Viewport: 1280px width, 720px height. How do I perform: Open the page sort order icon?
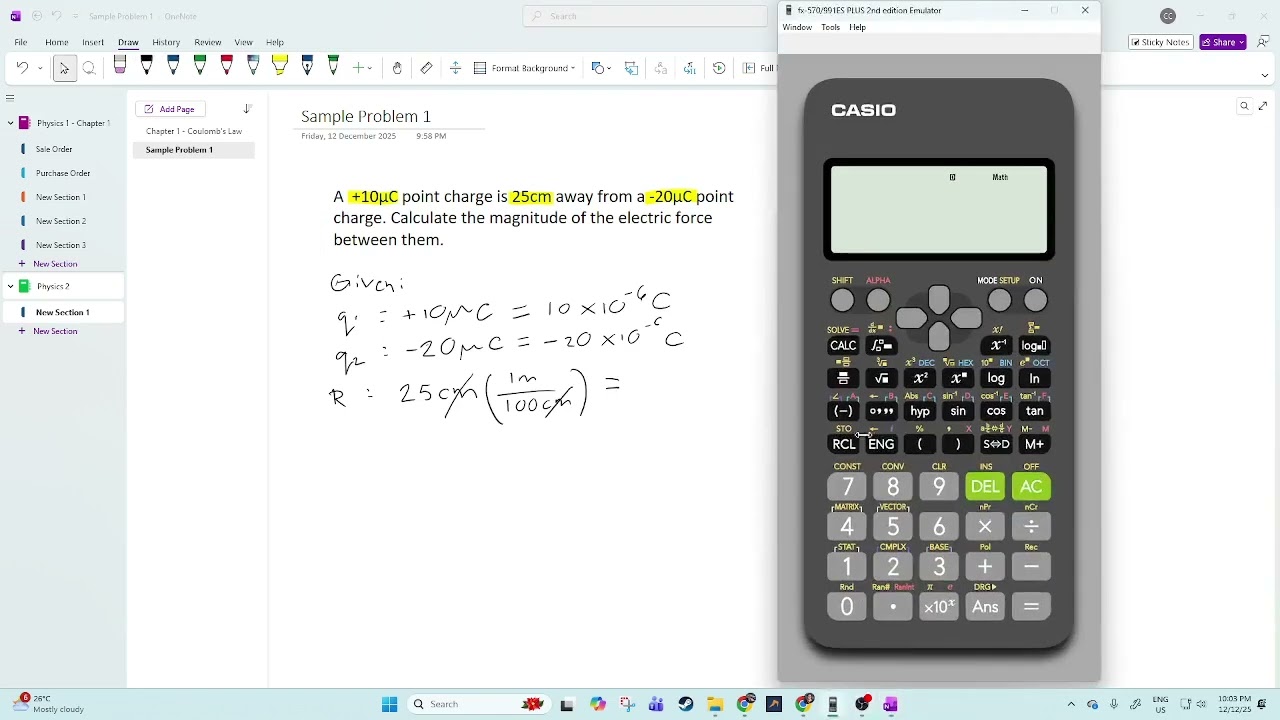pyautogui.click(x=247, y=109)
